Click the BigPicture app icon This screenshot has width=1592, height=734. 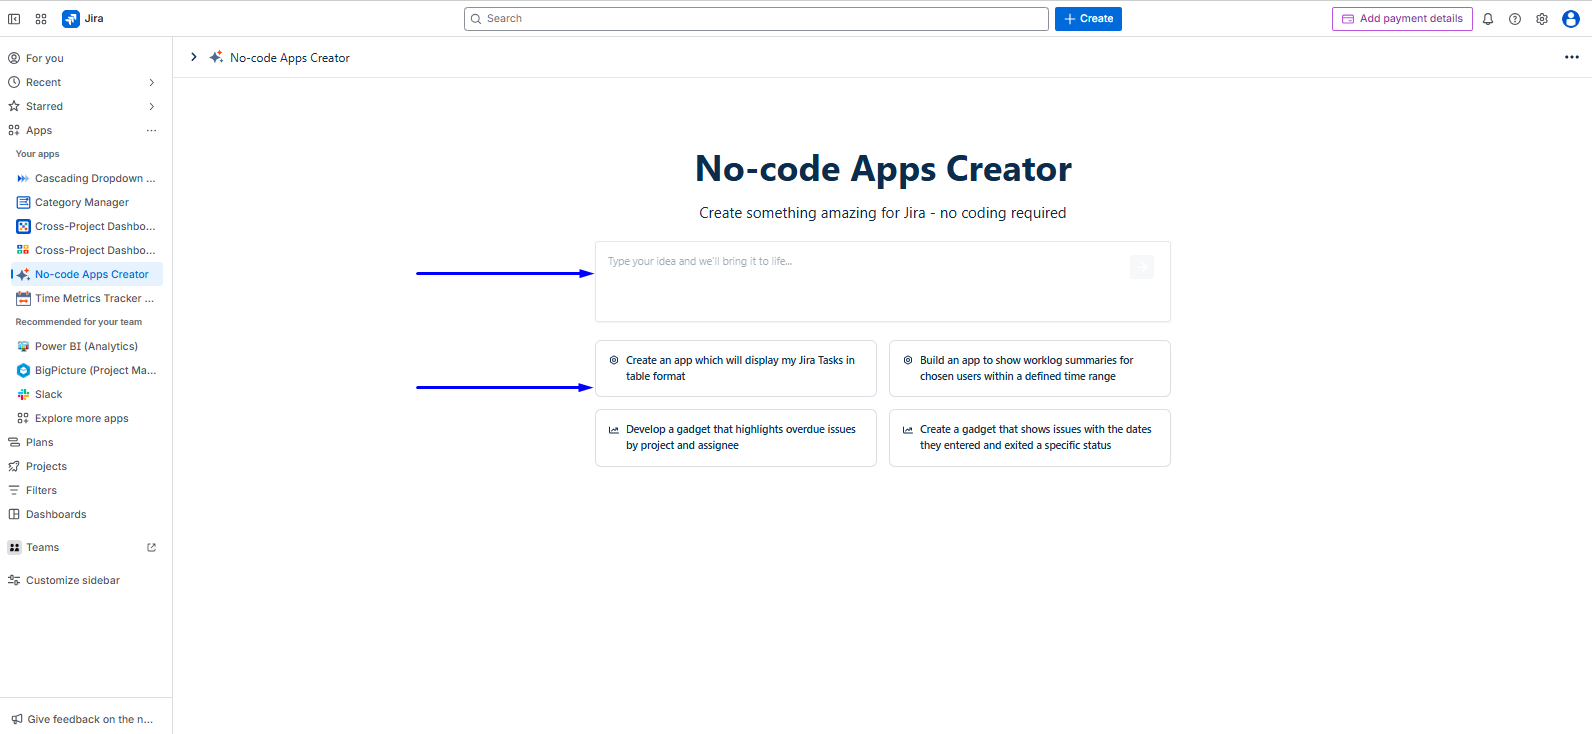click(x=23, y=370)
